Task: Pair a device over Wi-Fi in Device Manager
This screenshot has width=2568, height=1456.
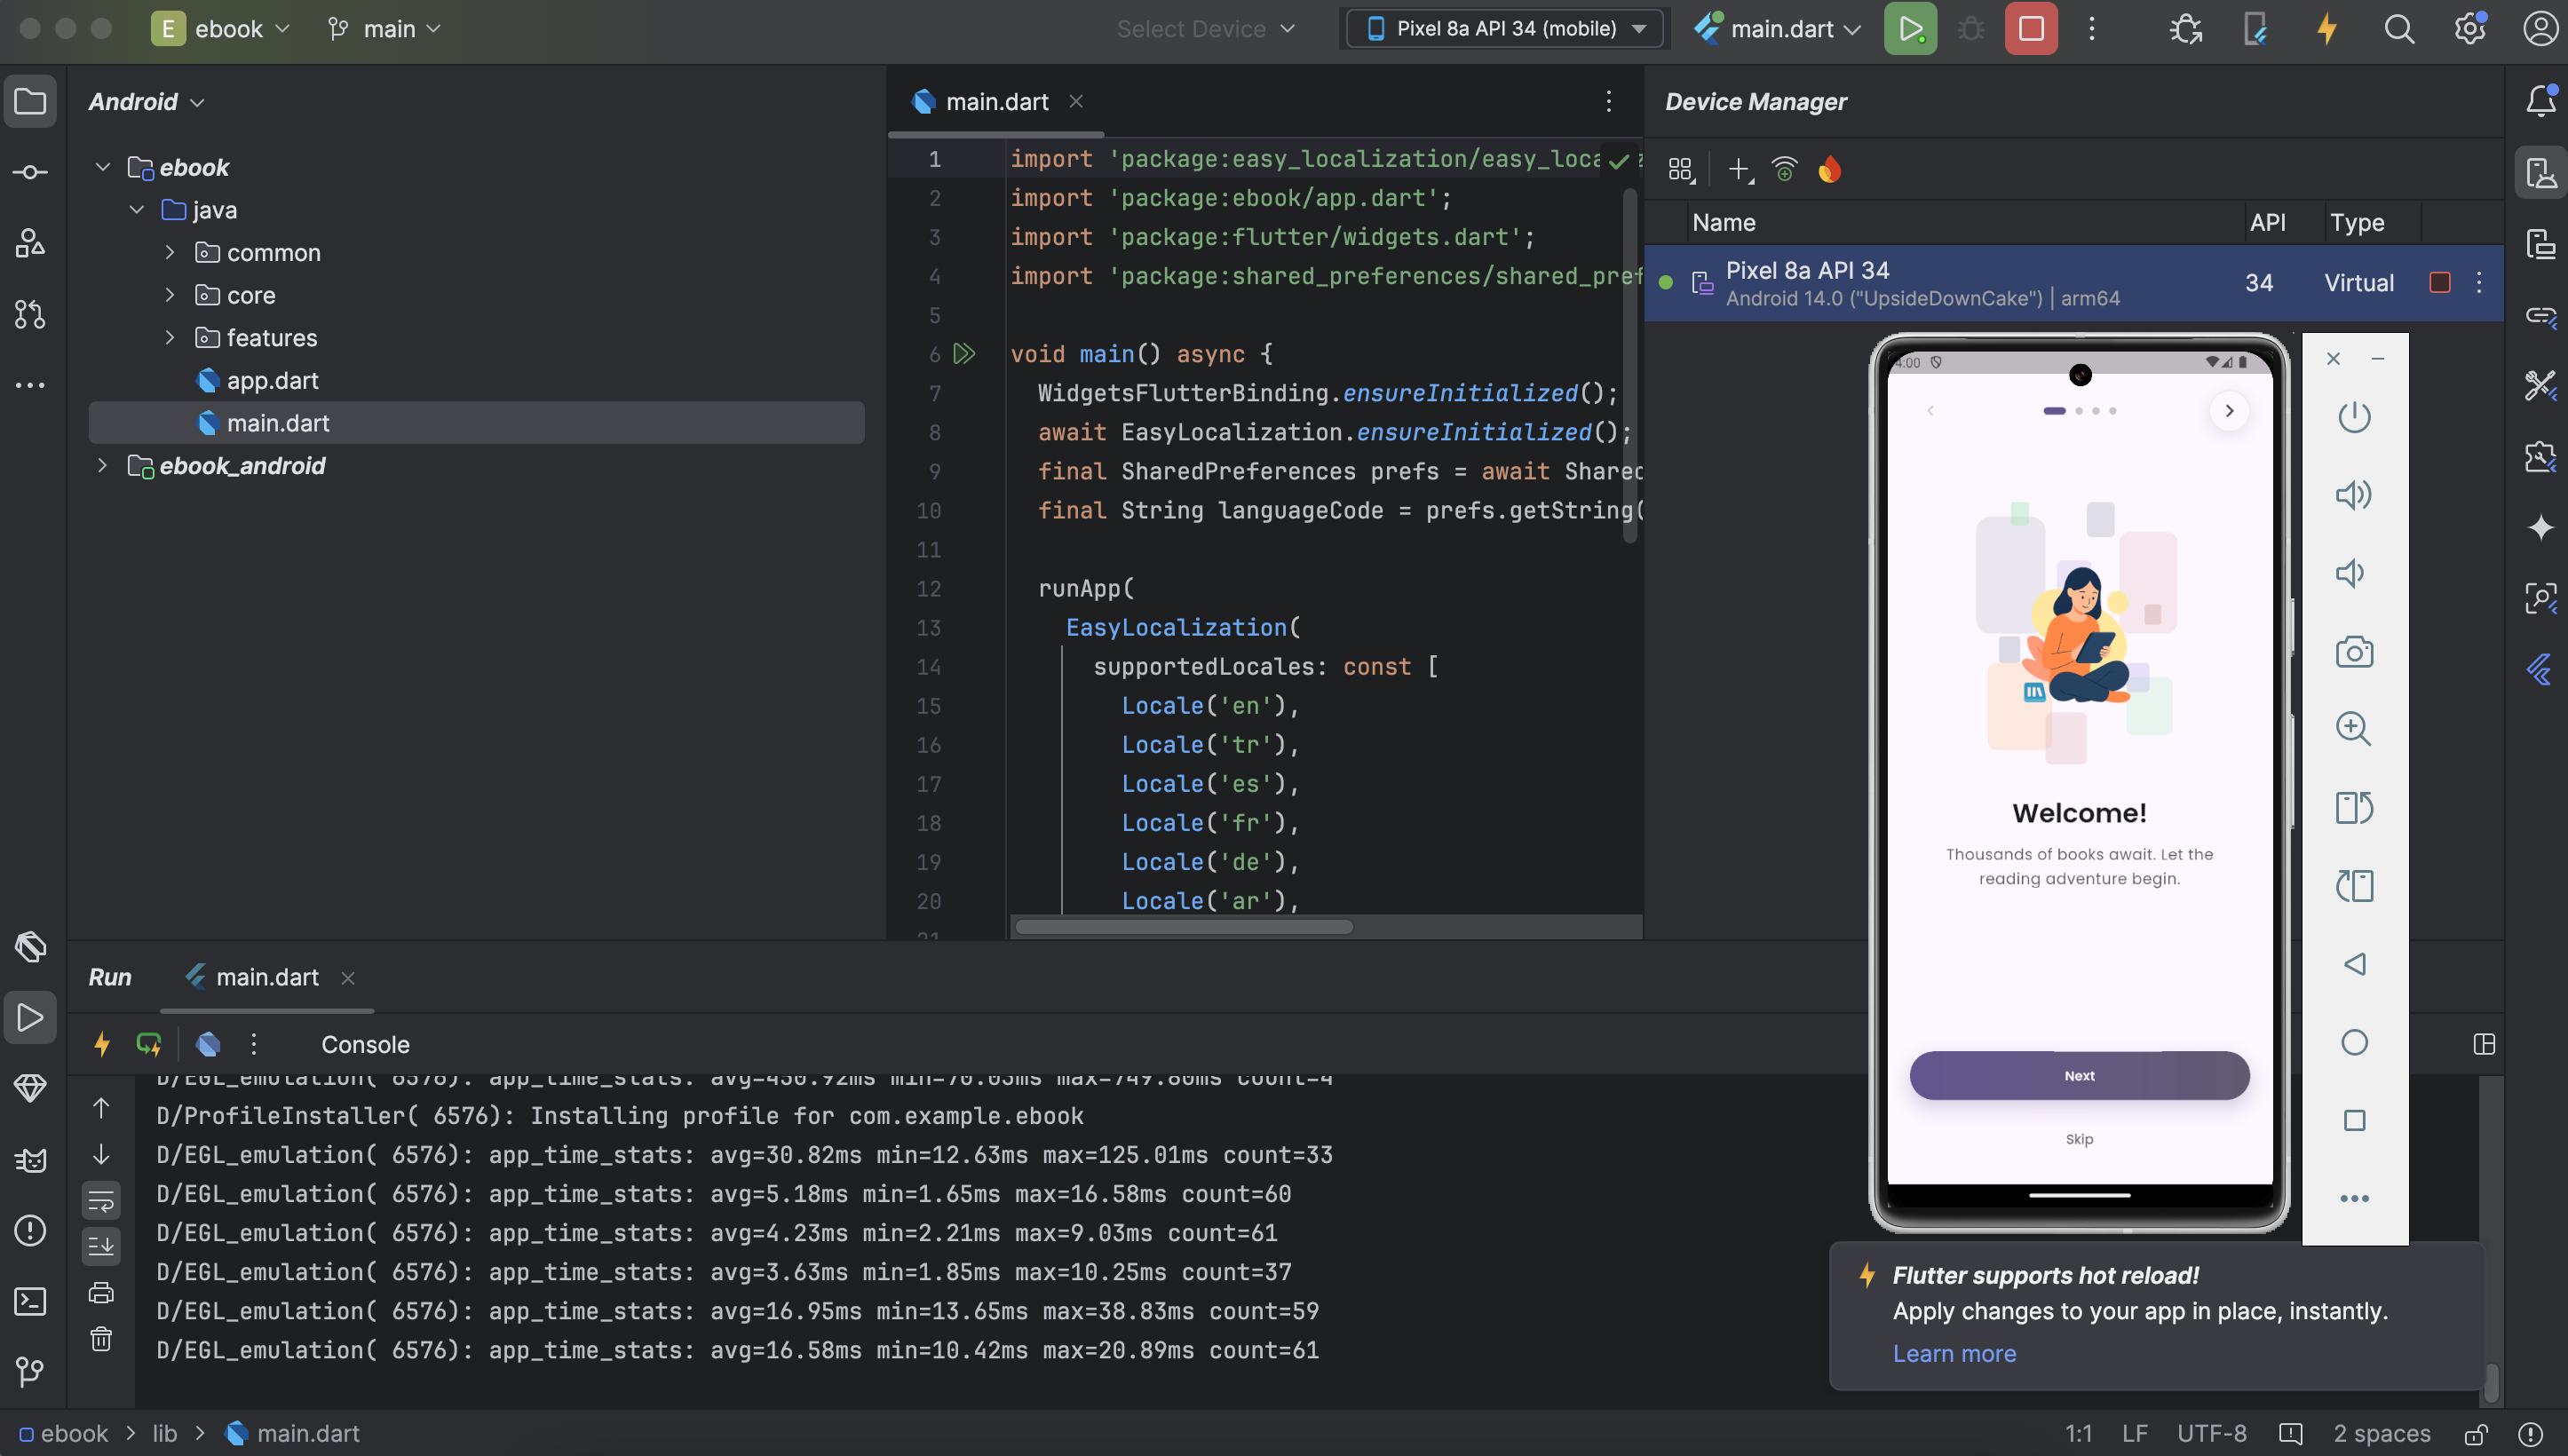Action: click(x=1785, y=169)
